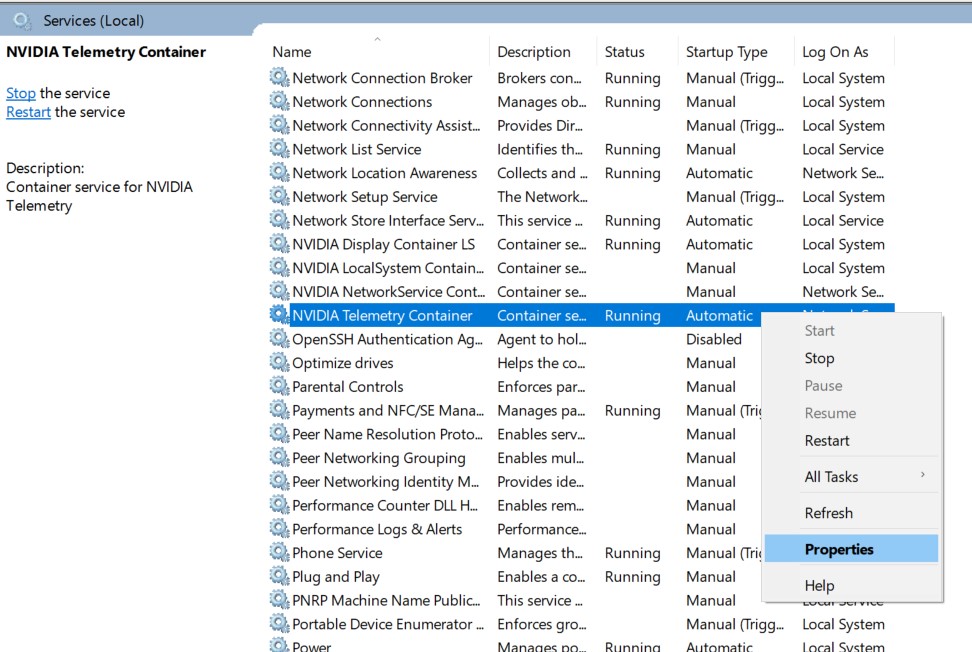Image resolution: width=972 pixels, height=652 pixels.
Task: Click Automatic startup type of Network Location Awareness
Action: click(x=719, y=173)
